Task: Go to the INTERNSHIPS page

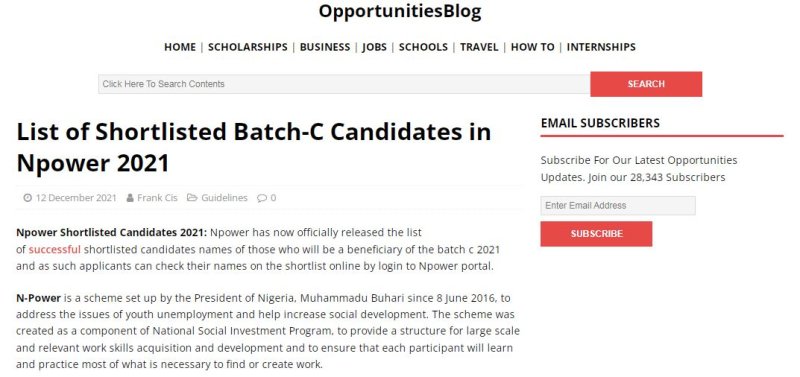Action: (x=601, y=47)
